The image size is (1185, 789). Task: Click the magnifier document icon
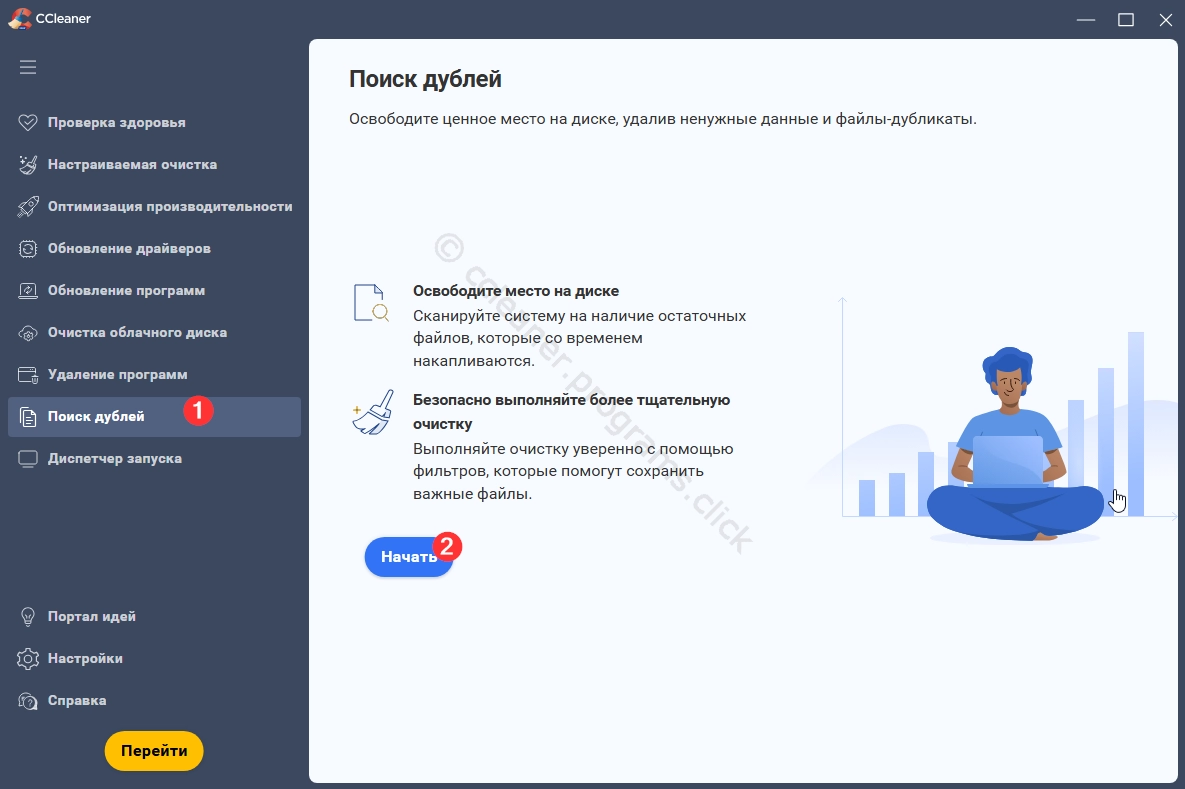(370, 303)
